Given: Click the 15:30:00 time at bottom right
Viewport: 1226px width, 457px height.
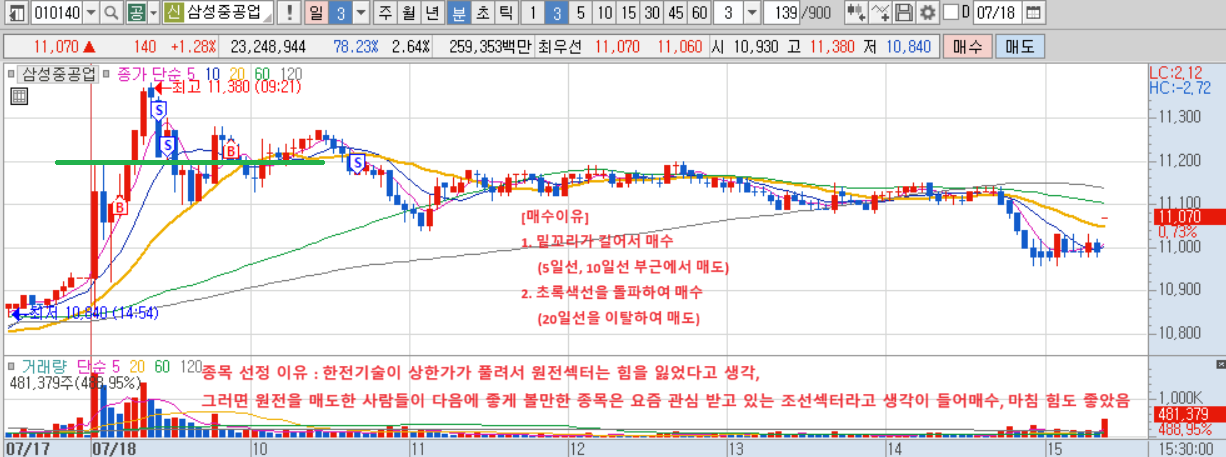Looking at the screenshot, I should click(x=1188, y=449).
